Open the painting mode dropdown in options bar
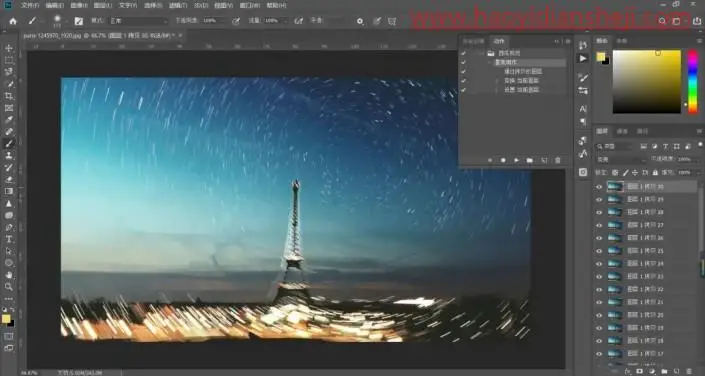The image size is (705, 376). coord(138,21)
